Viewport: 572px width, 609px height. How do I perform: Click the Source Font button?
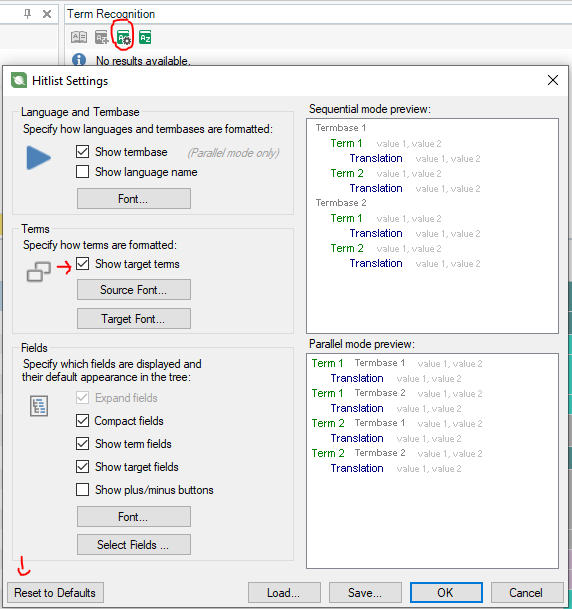tap(134, 289)
